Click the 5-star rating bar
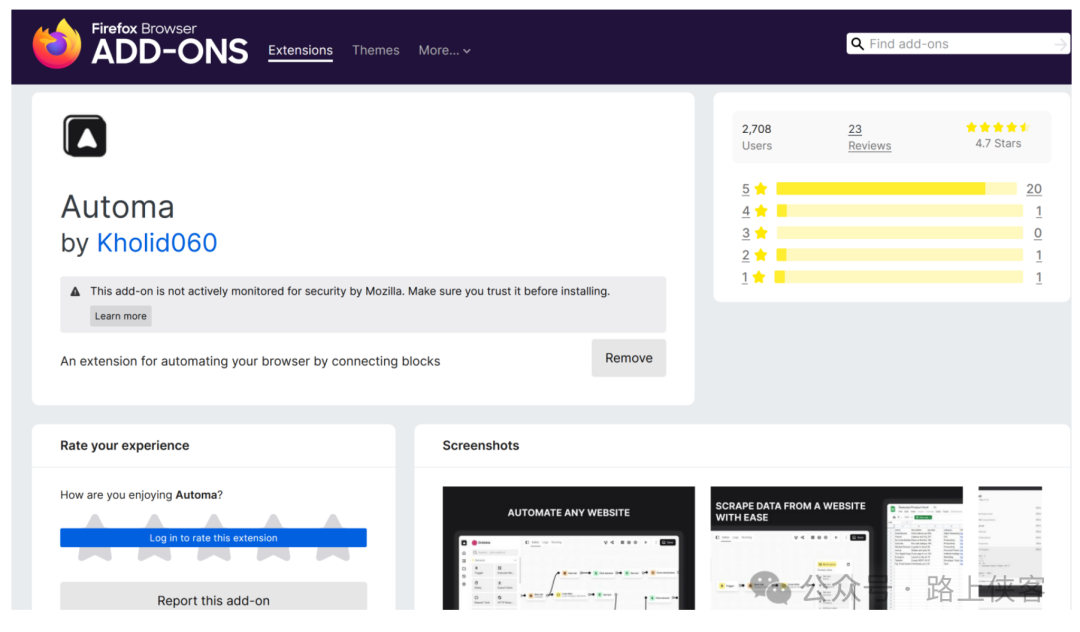1080x632 pixels. (x=896, y=189)
